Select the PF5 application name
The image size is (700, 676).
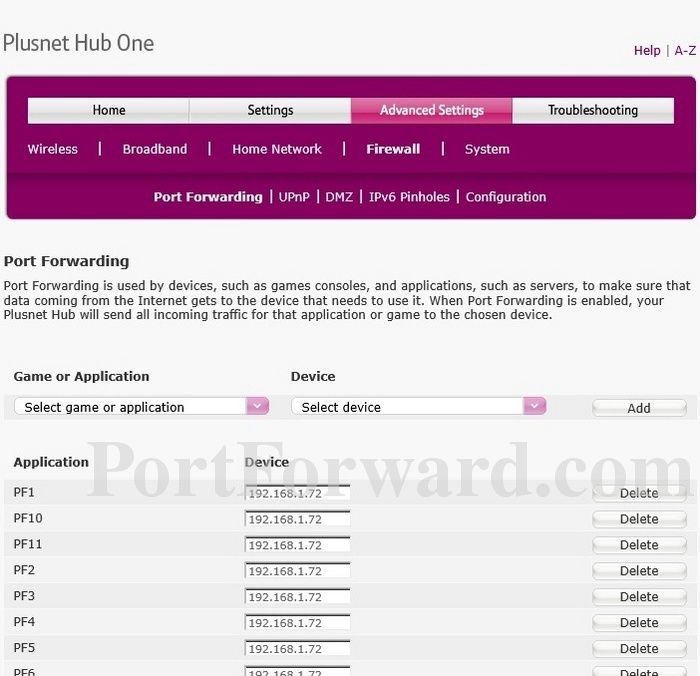[24, 648]
